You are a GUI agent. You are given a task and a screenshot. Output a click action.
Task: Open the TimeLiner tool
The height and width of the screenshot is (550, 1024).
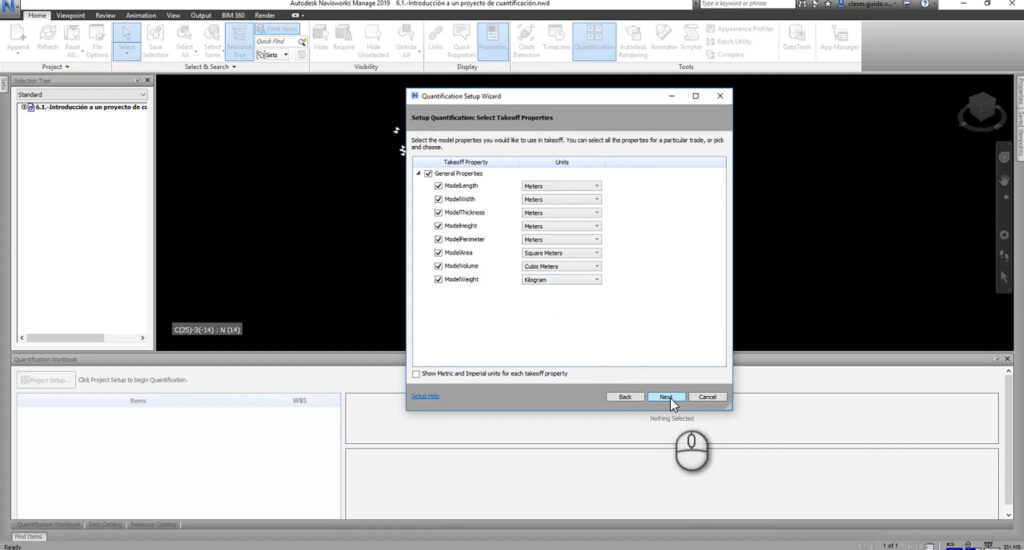557,41
